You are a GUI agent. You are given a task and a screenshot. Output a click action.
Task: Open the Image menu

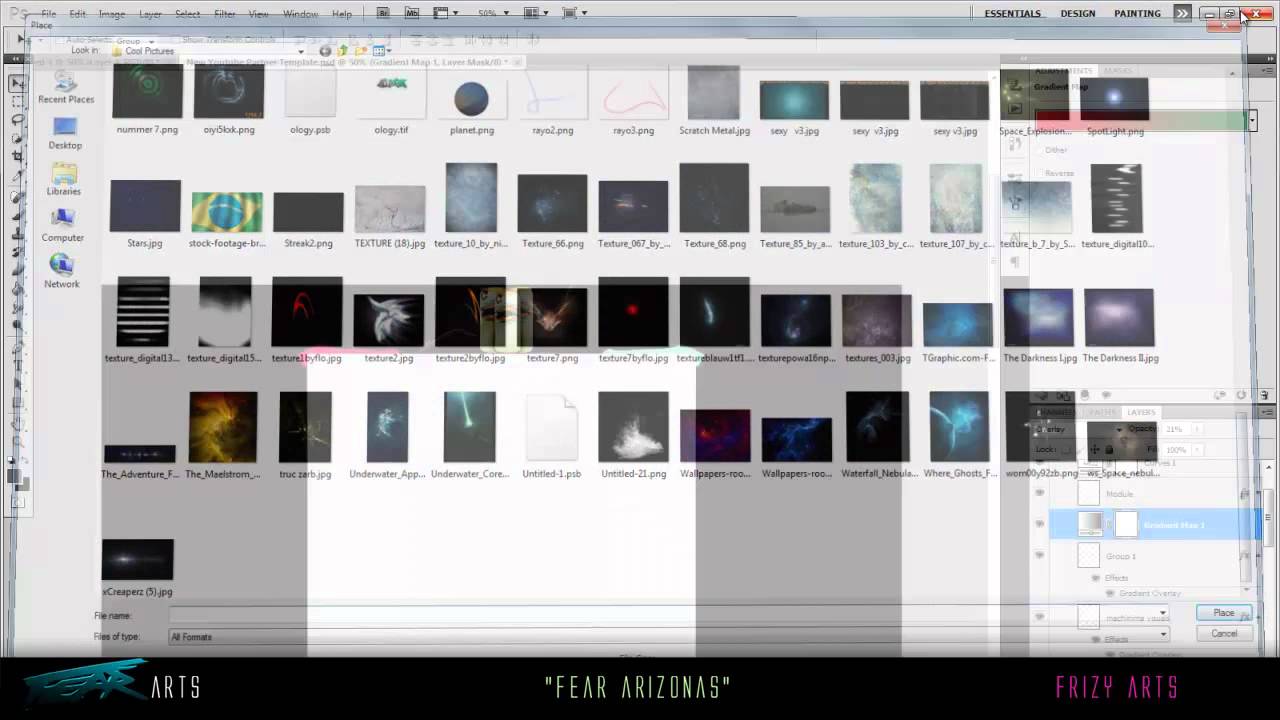(x=112, y=14)
